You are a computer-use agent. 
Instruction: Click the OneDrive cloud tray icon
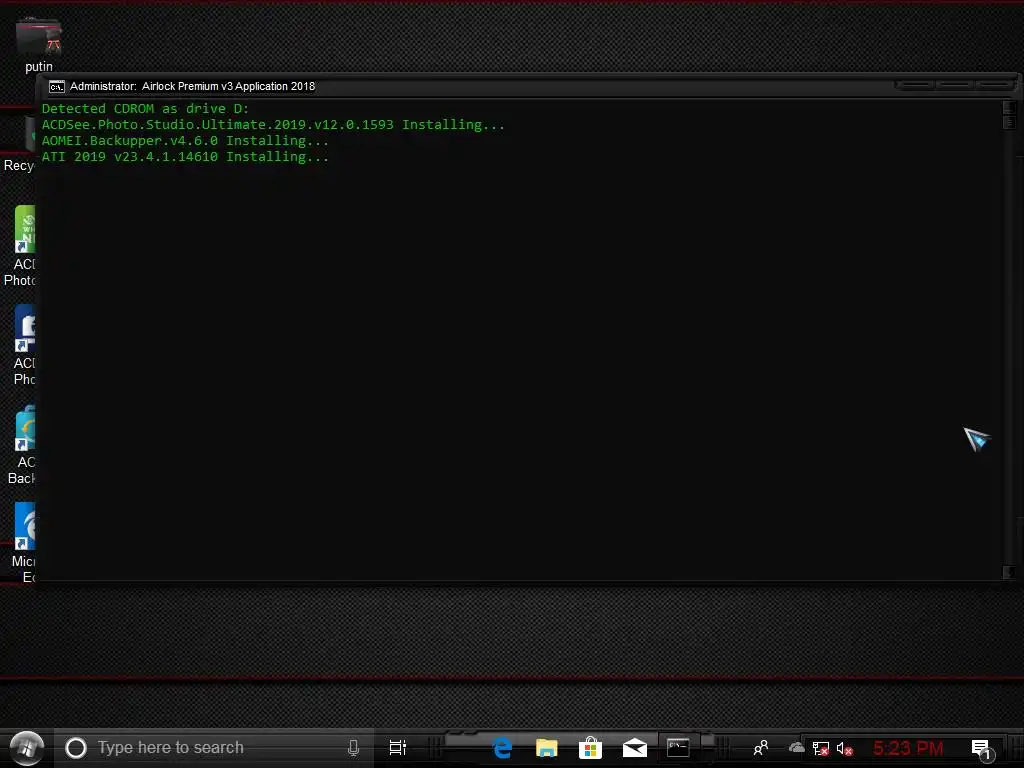pos(796,748)
